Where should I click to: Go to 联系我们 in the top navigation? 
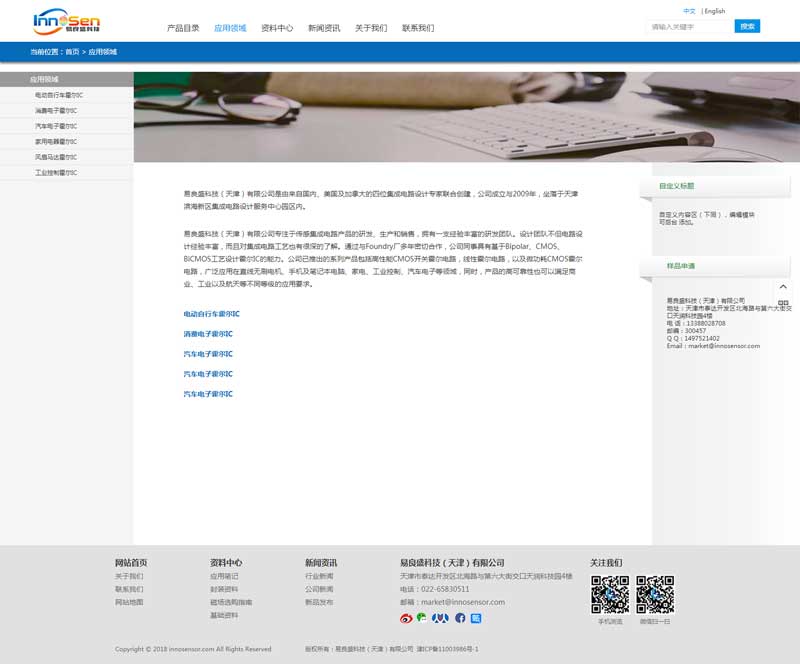click(418, 28)
